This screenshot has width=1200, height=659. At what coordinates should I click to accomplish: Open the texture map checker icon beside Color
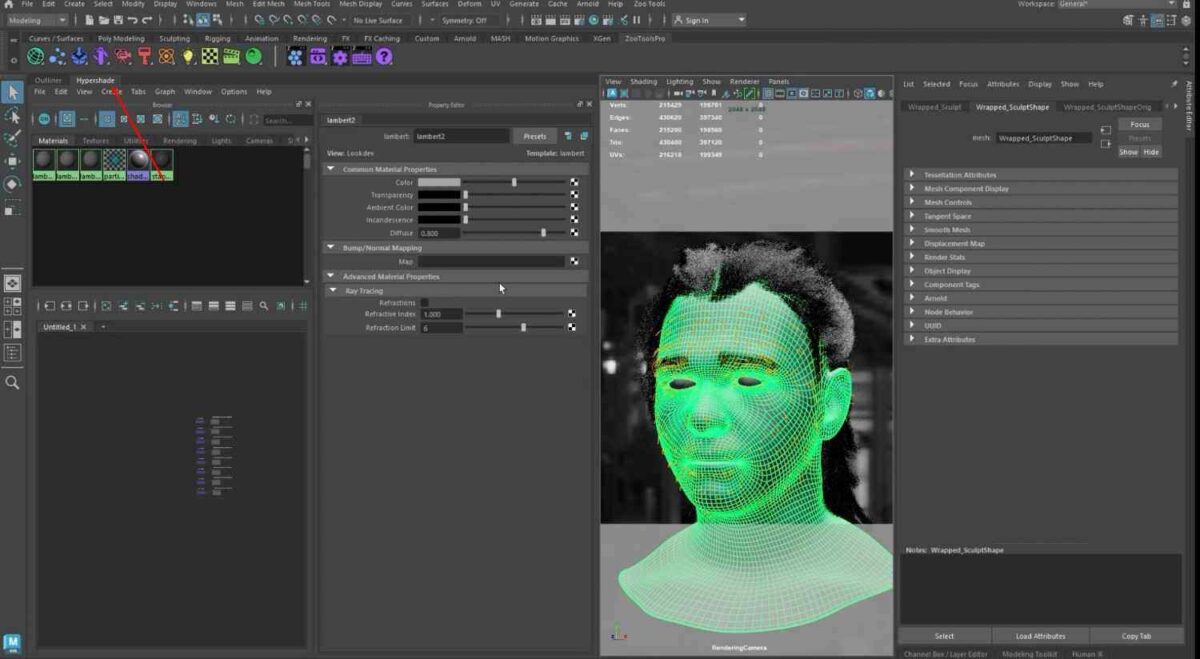click(573, 182)
